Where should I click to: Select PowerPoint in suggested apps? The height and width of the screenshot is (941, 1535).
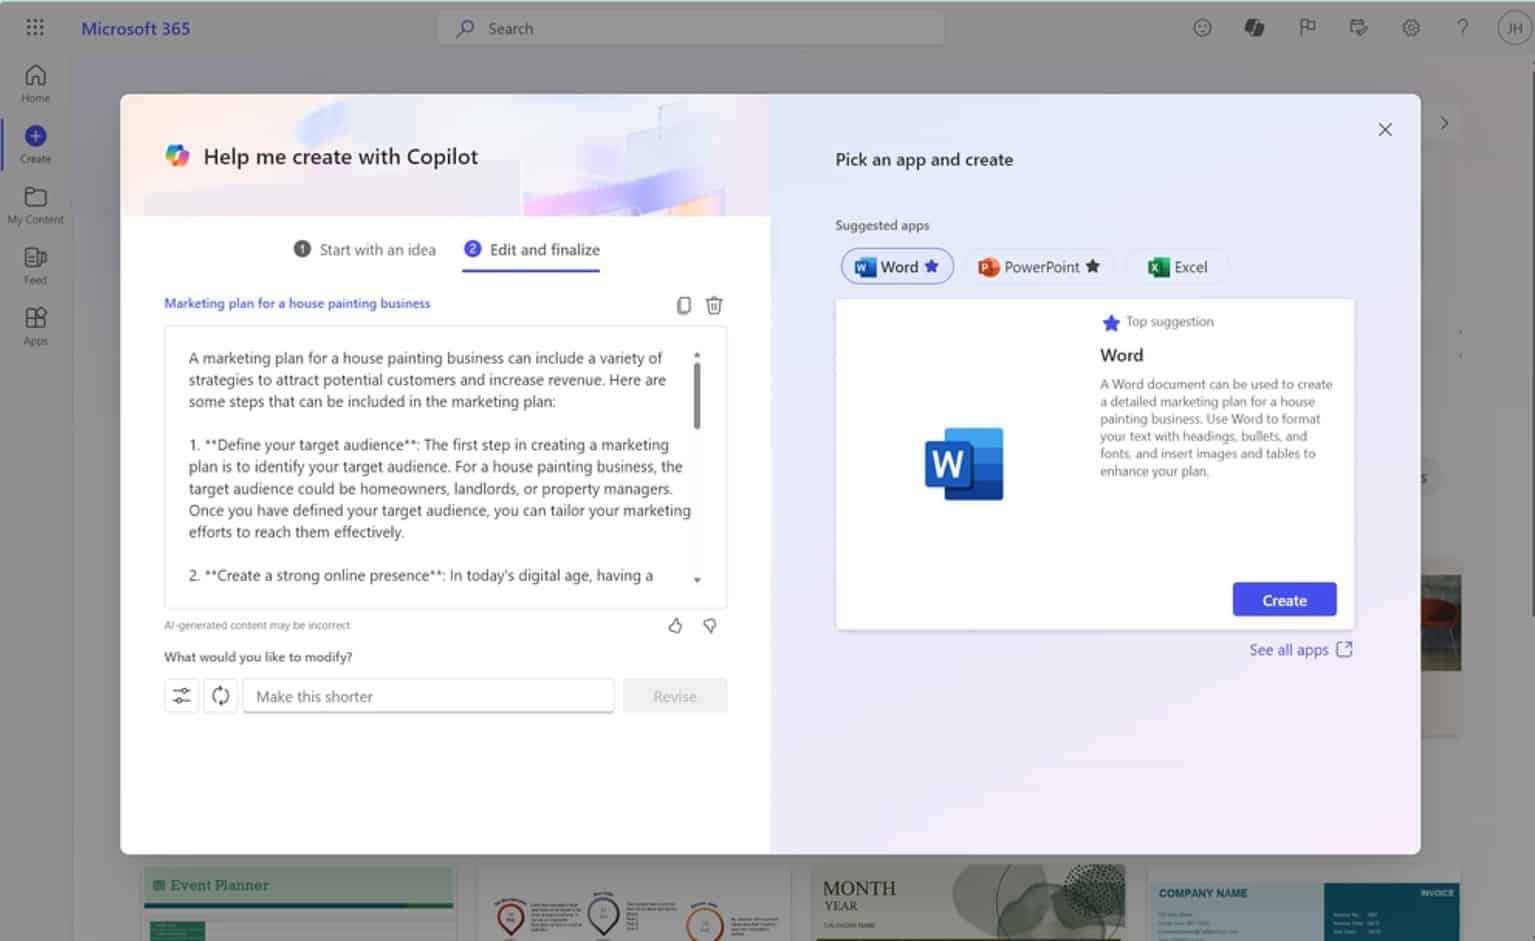1039,267
